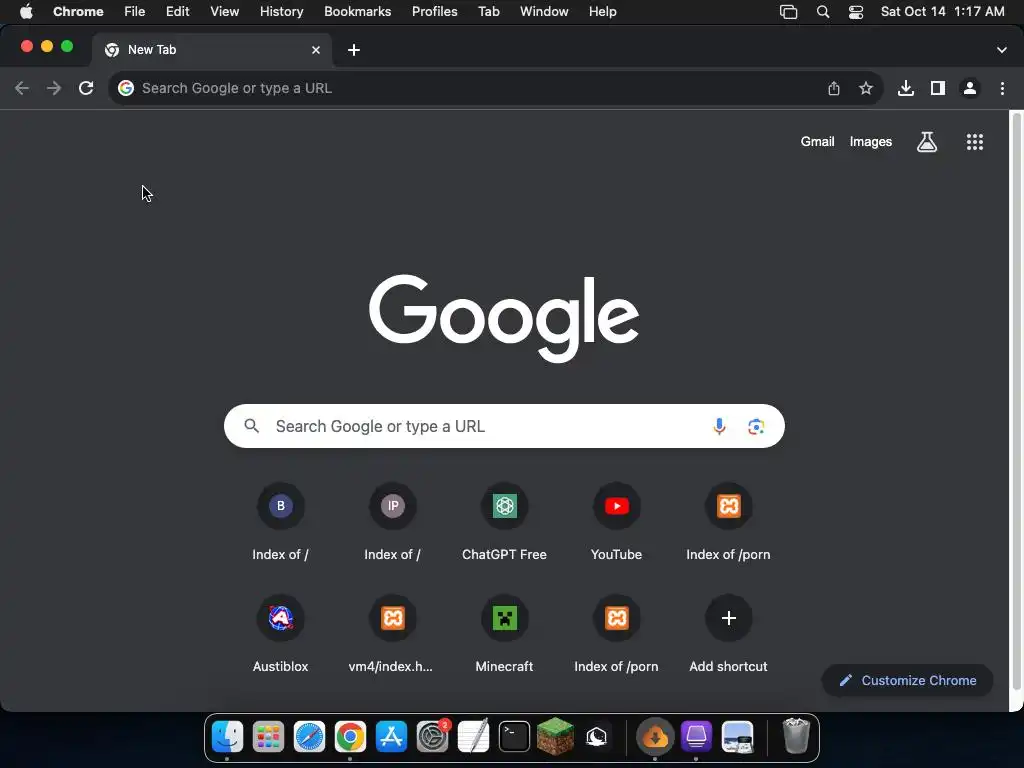Open Spotlight search in the menu bar
The image size is (1024, 768).
pos(823,12)
